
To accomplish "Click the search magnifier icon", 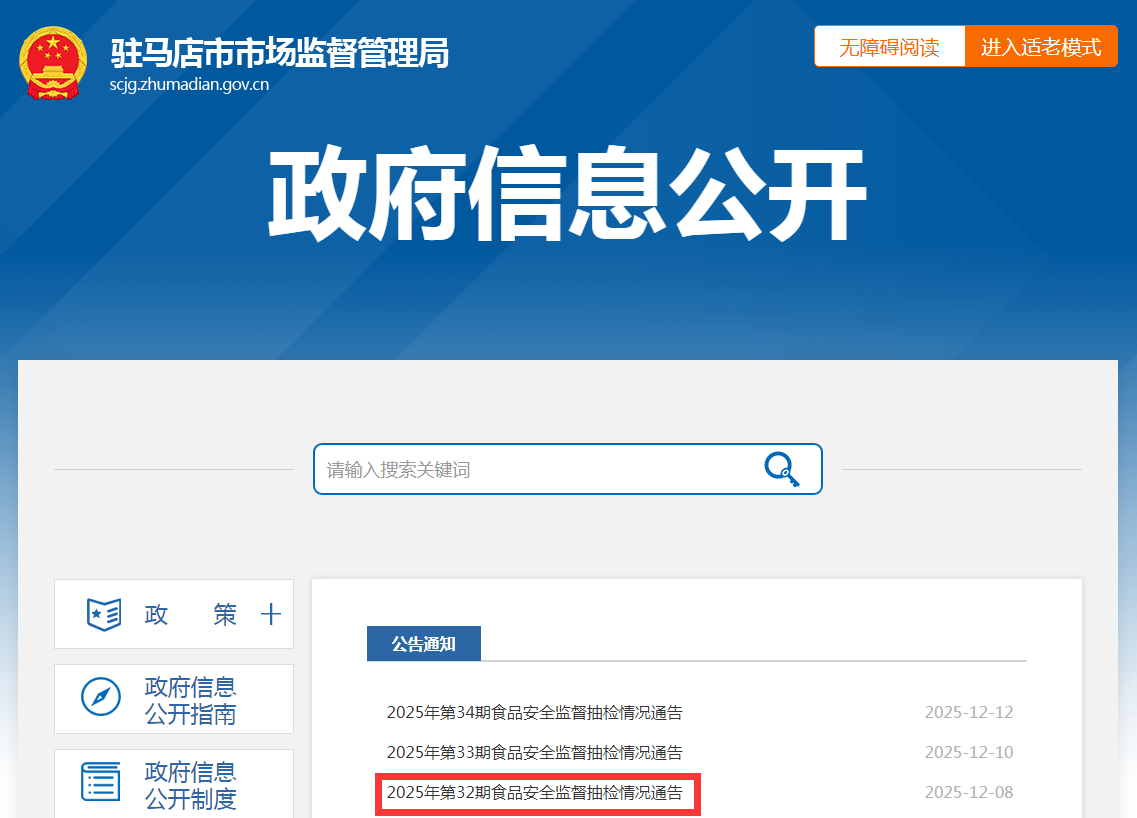I will (x=781, y=468).
